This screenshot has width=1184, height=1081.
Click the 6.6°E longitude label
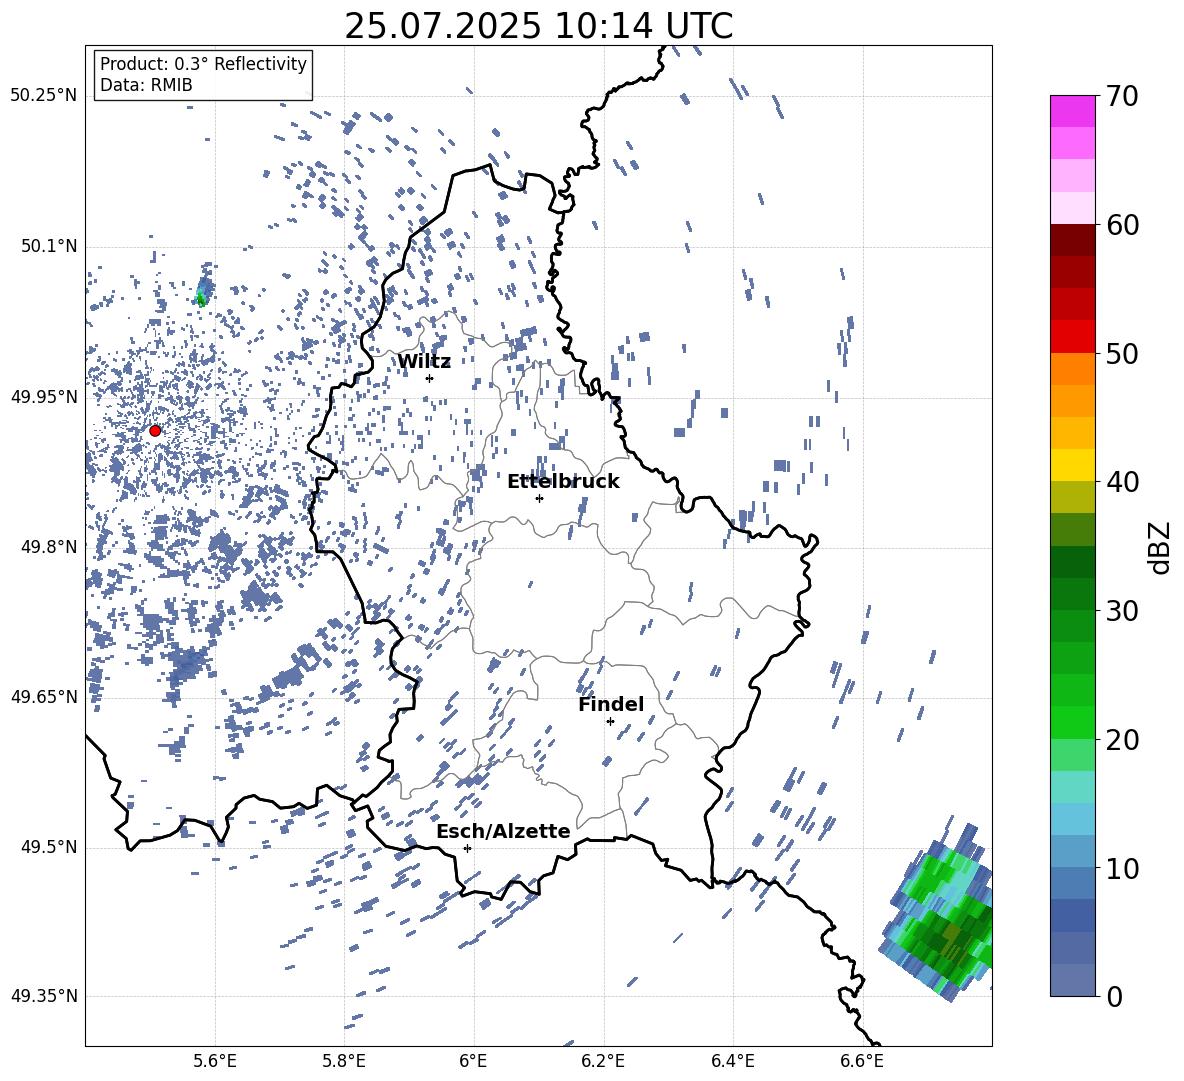tap(862, 1061)
